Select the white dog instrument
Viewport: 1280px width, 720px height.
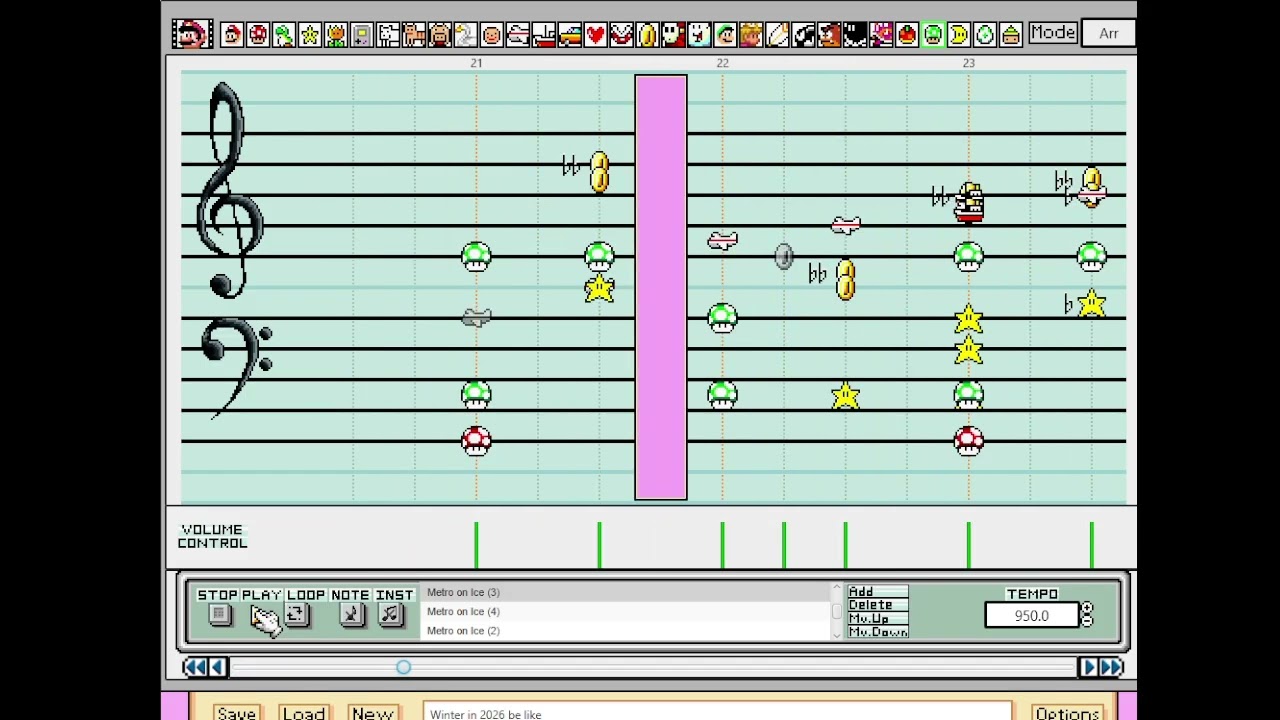click(388, 34)
